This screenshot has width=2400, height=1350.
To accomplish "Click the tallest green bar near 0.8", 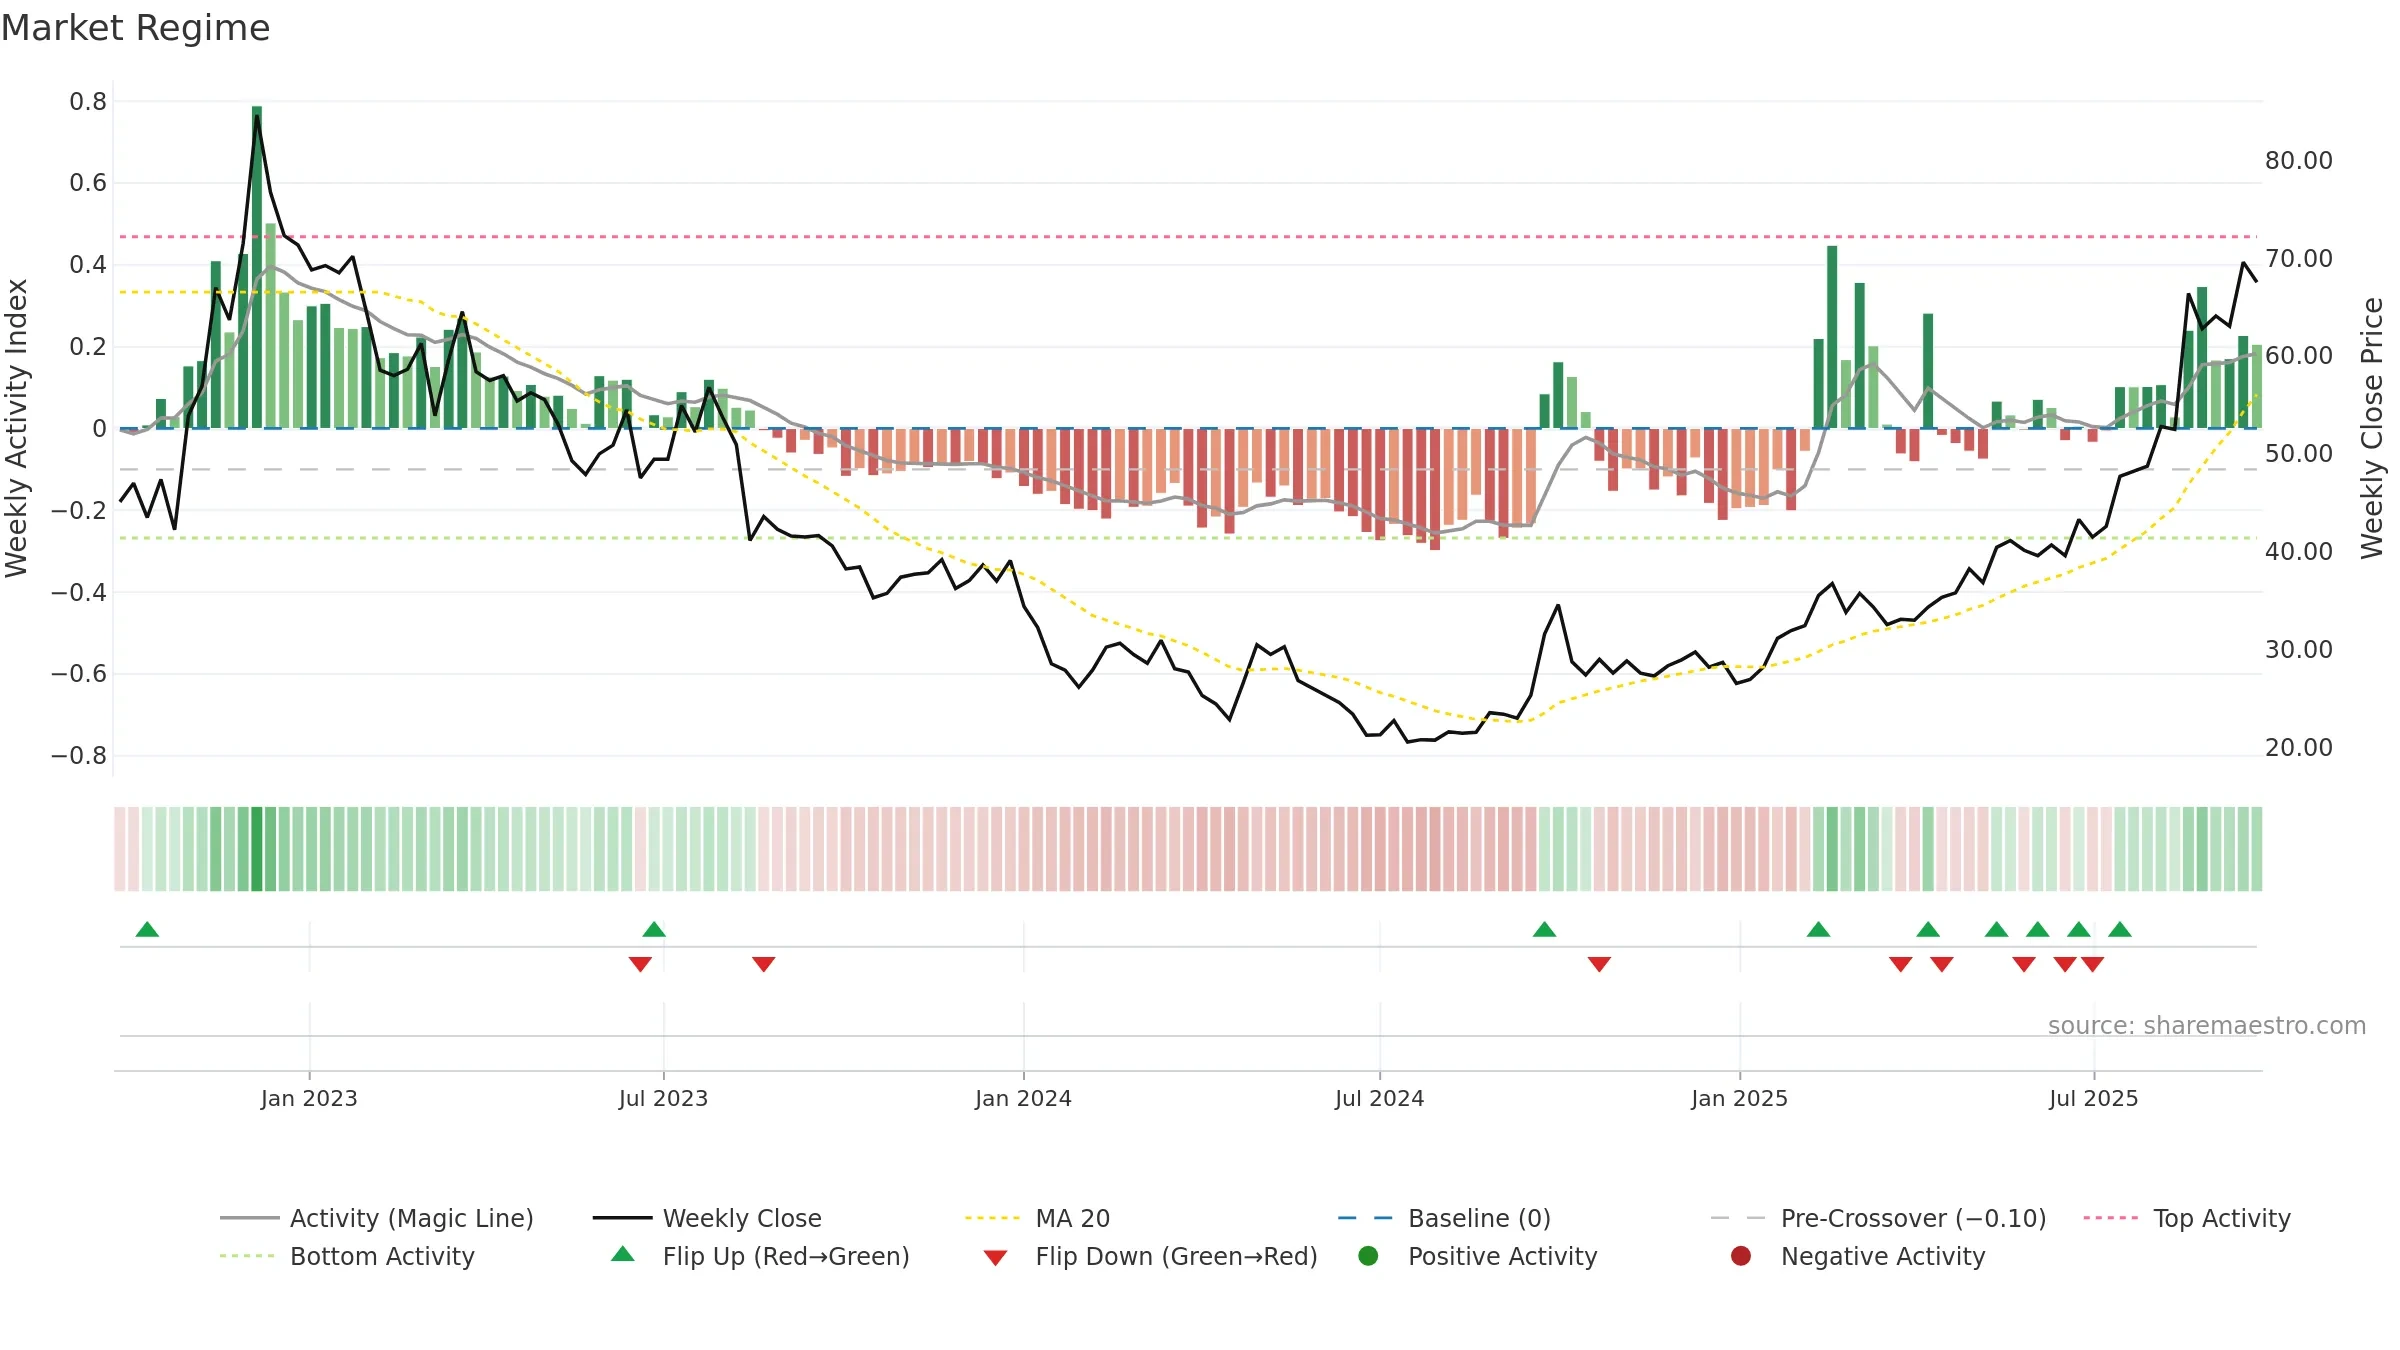I will [257, 267].
